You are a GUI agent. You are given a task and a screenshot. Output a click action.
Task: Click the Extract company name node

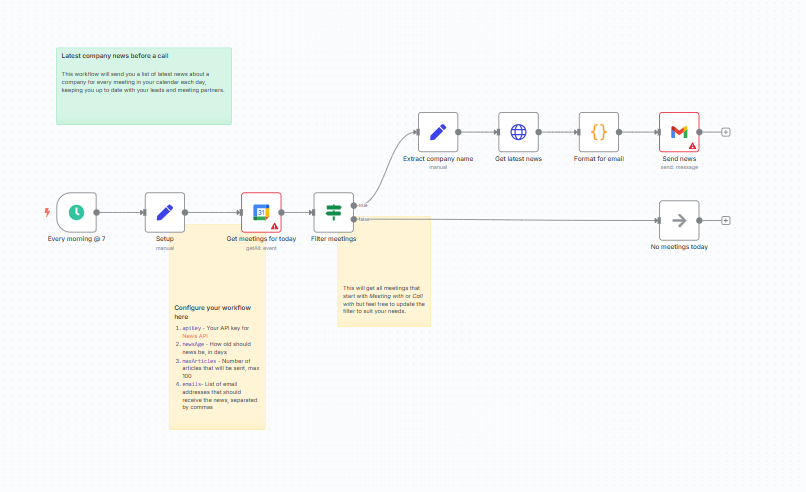[x=438, y=132]
